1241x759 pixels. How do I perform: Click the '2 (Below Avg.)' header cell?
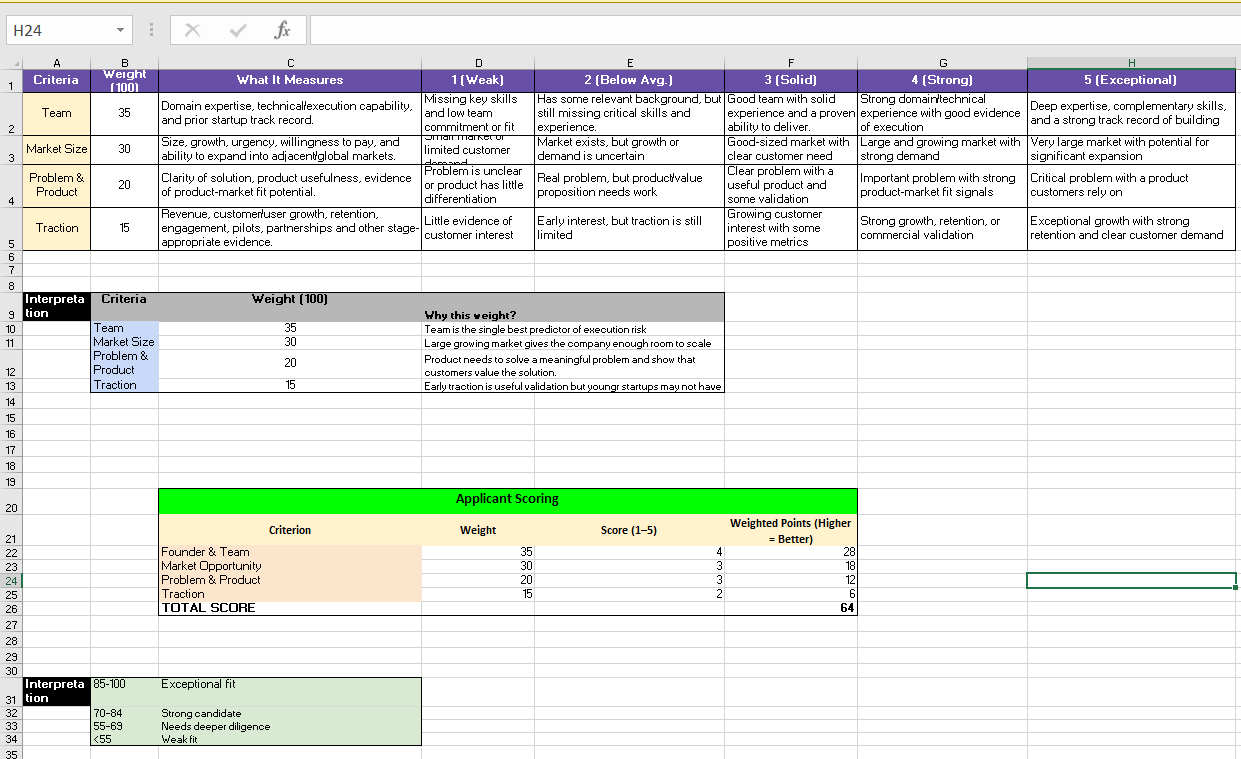[629, 80]
